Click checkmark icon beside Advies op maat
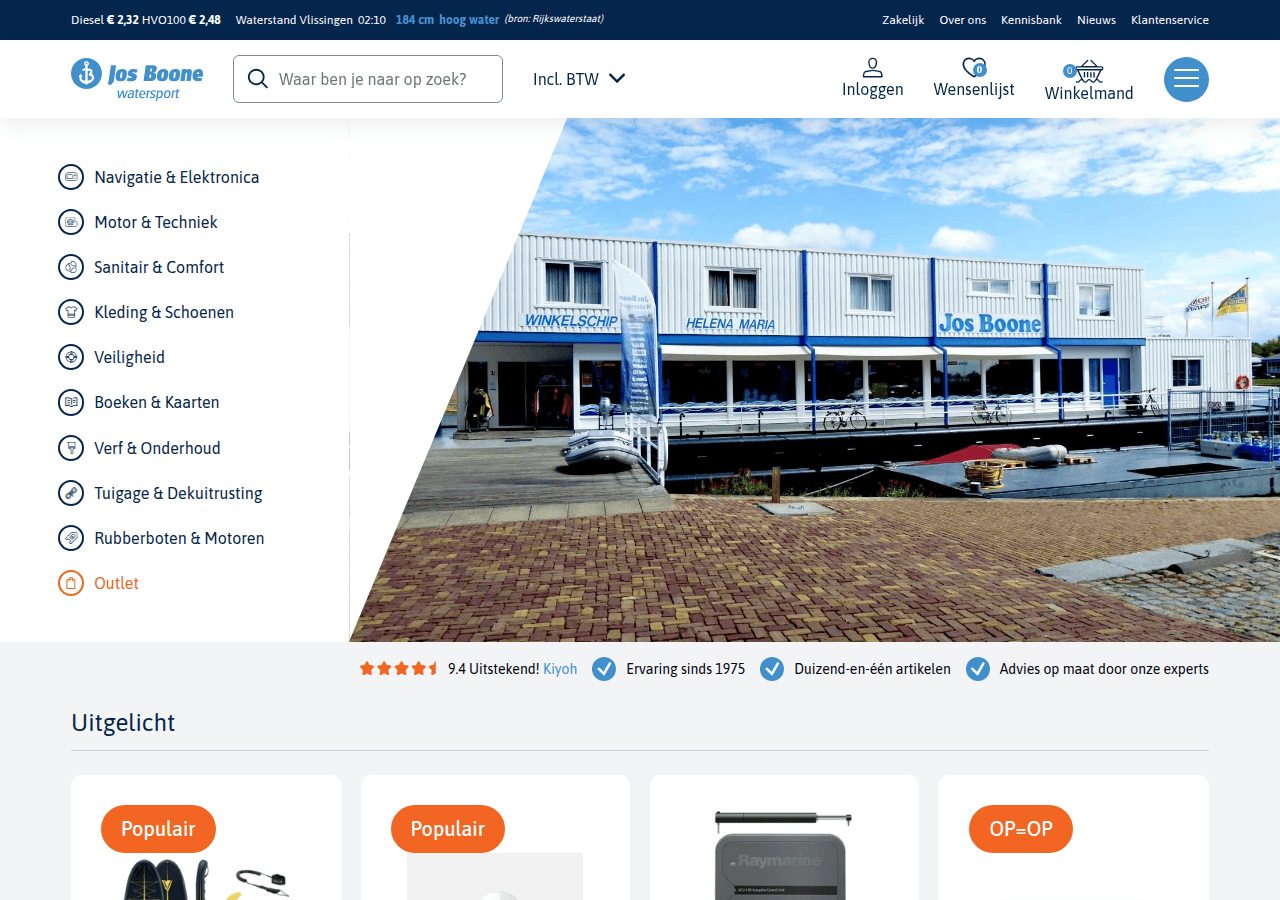The image size is (1280, 900). point(978,669)
